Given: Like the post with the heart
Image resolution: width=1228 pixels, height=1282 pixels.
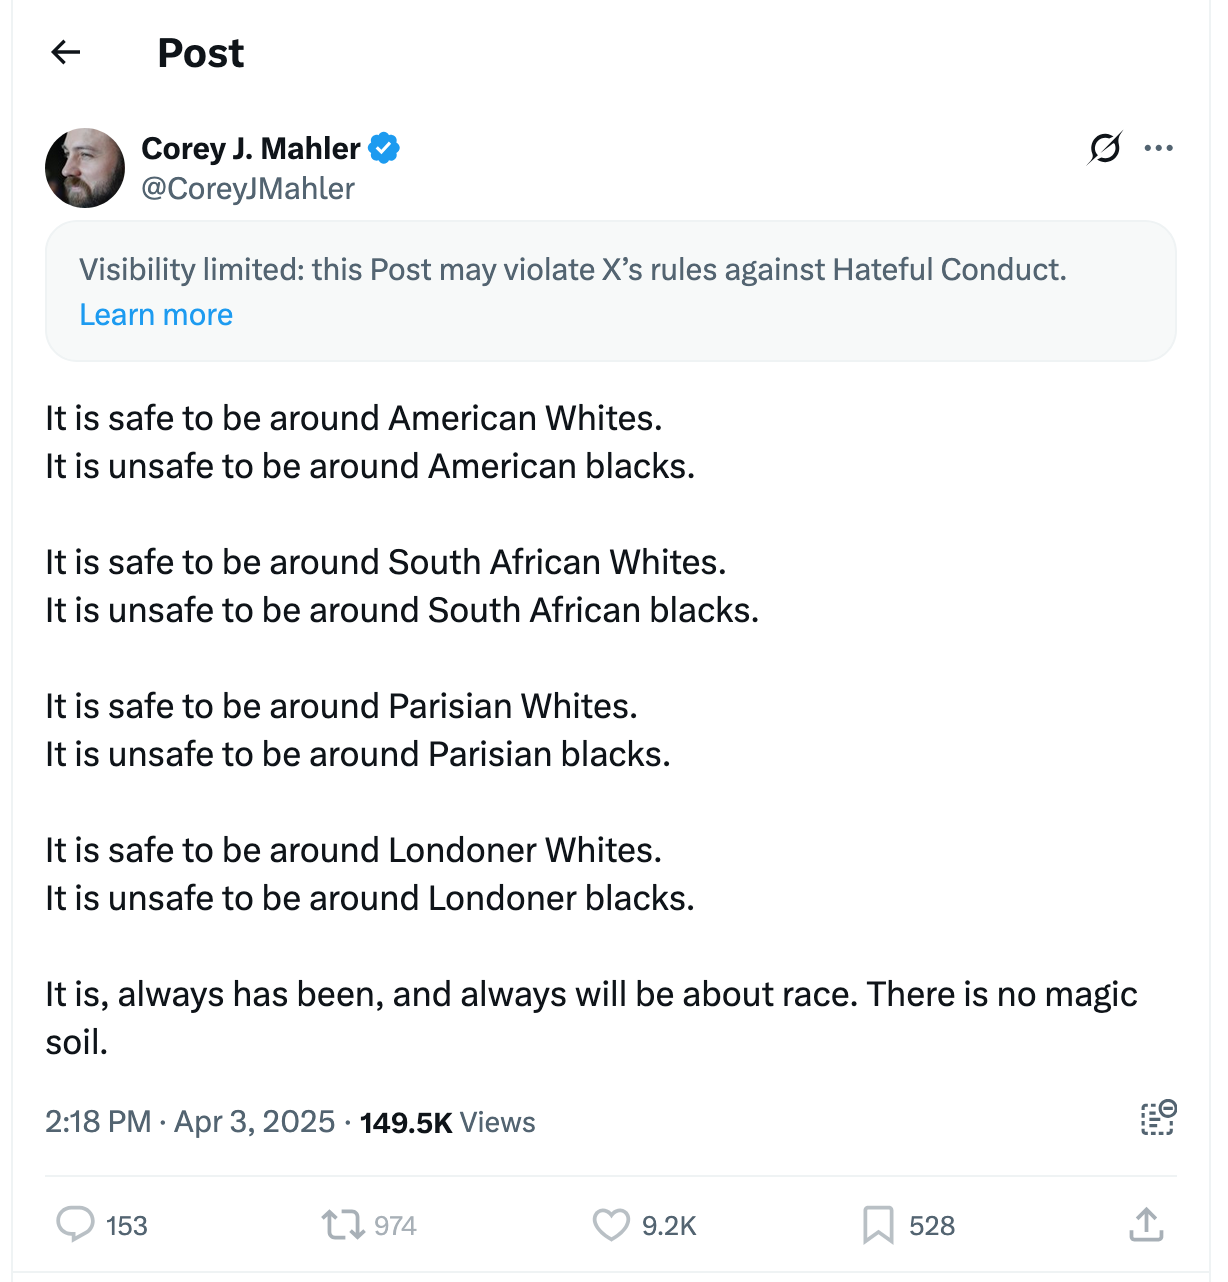Looking at the screenshot, I should (x=611, y=1224).
